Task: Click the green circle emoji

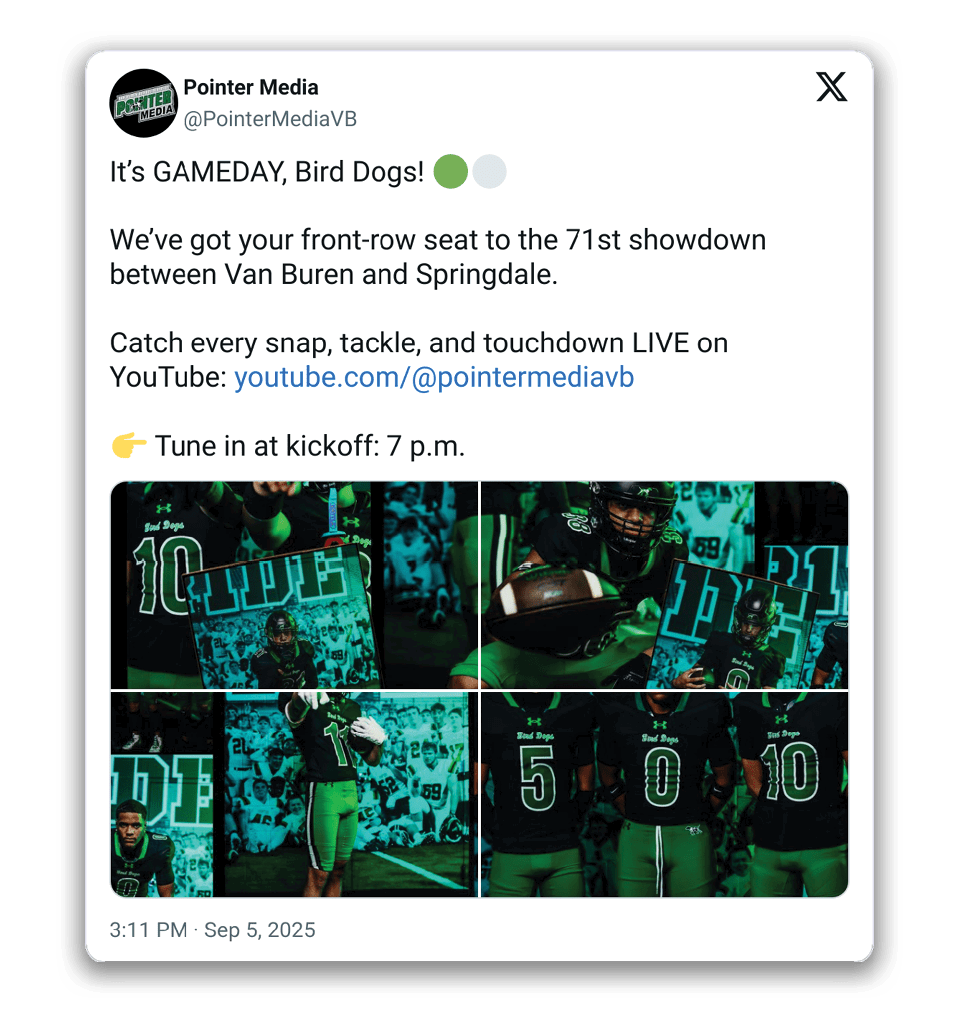Action: pos(451,172)
